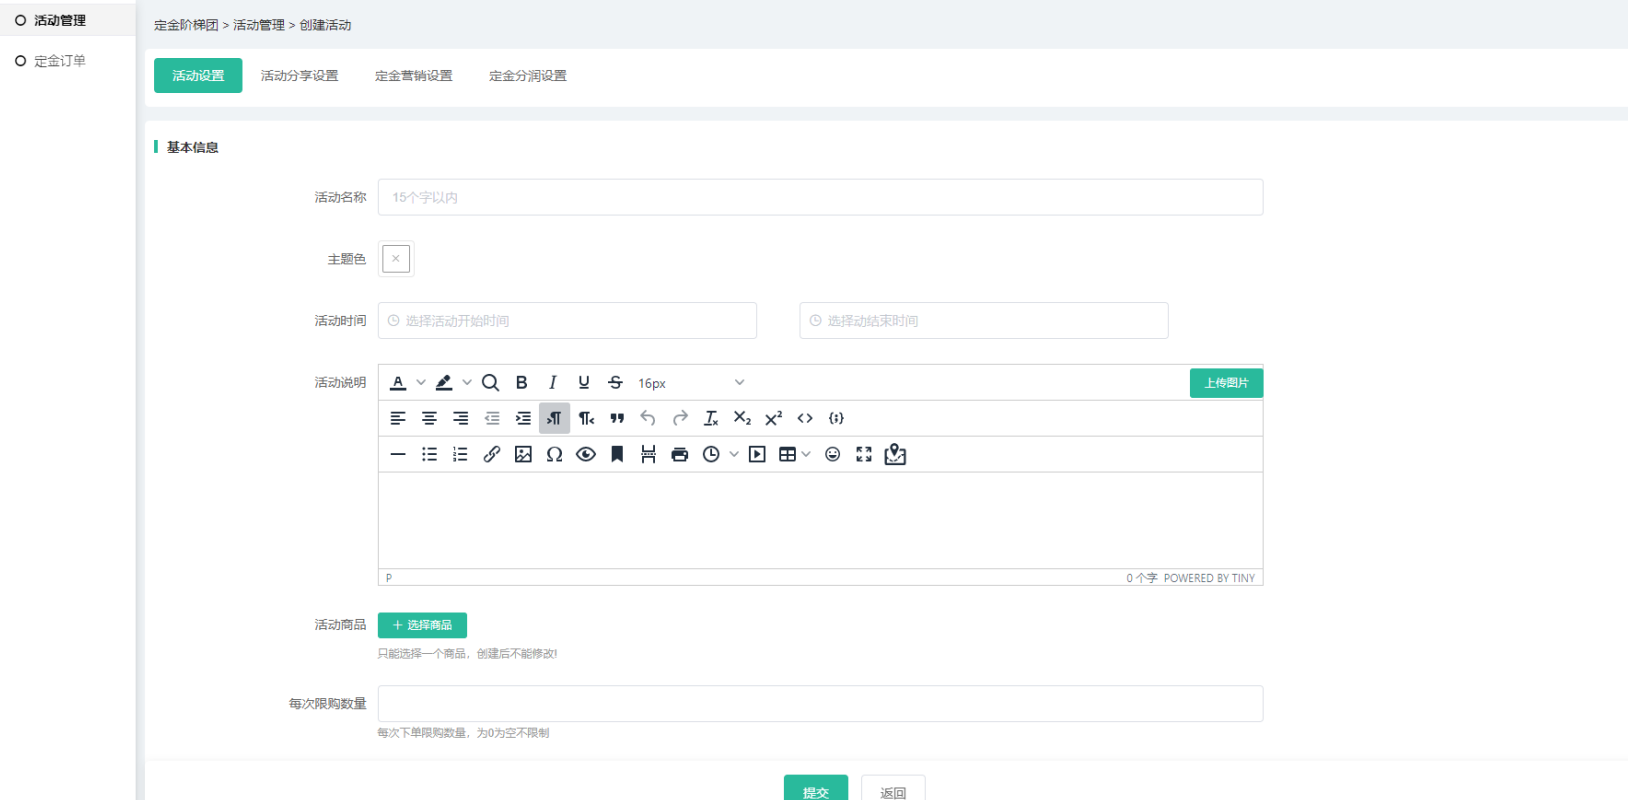Viewport: 1628px width, 800px height.
Task: Open the 主题色 color picker swatch
Action: pos(396,259)
